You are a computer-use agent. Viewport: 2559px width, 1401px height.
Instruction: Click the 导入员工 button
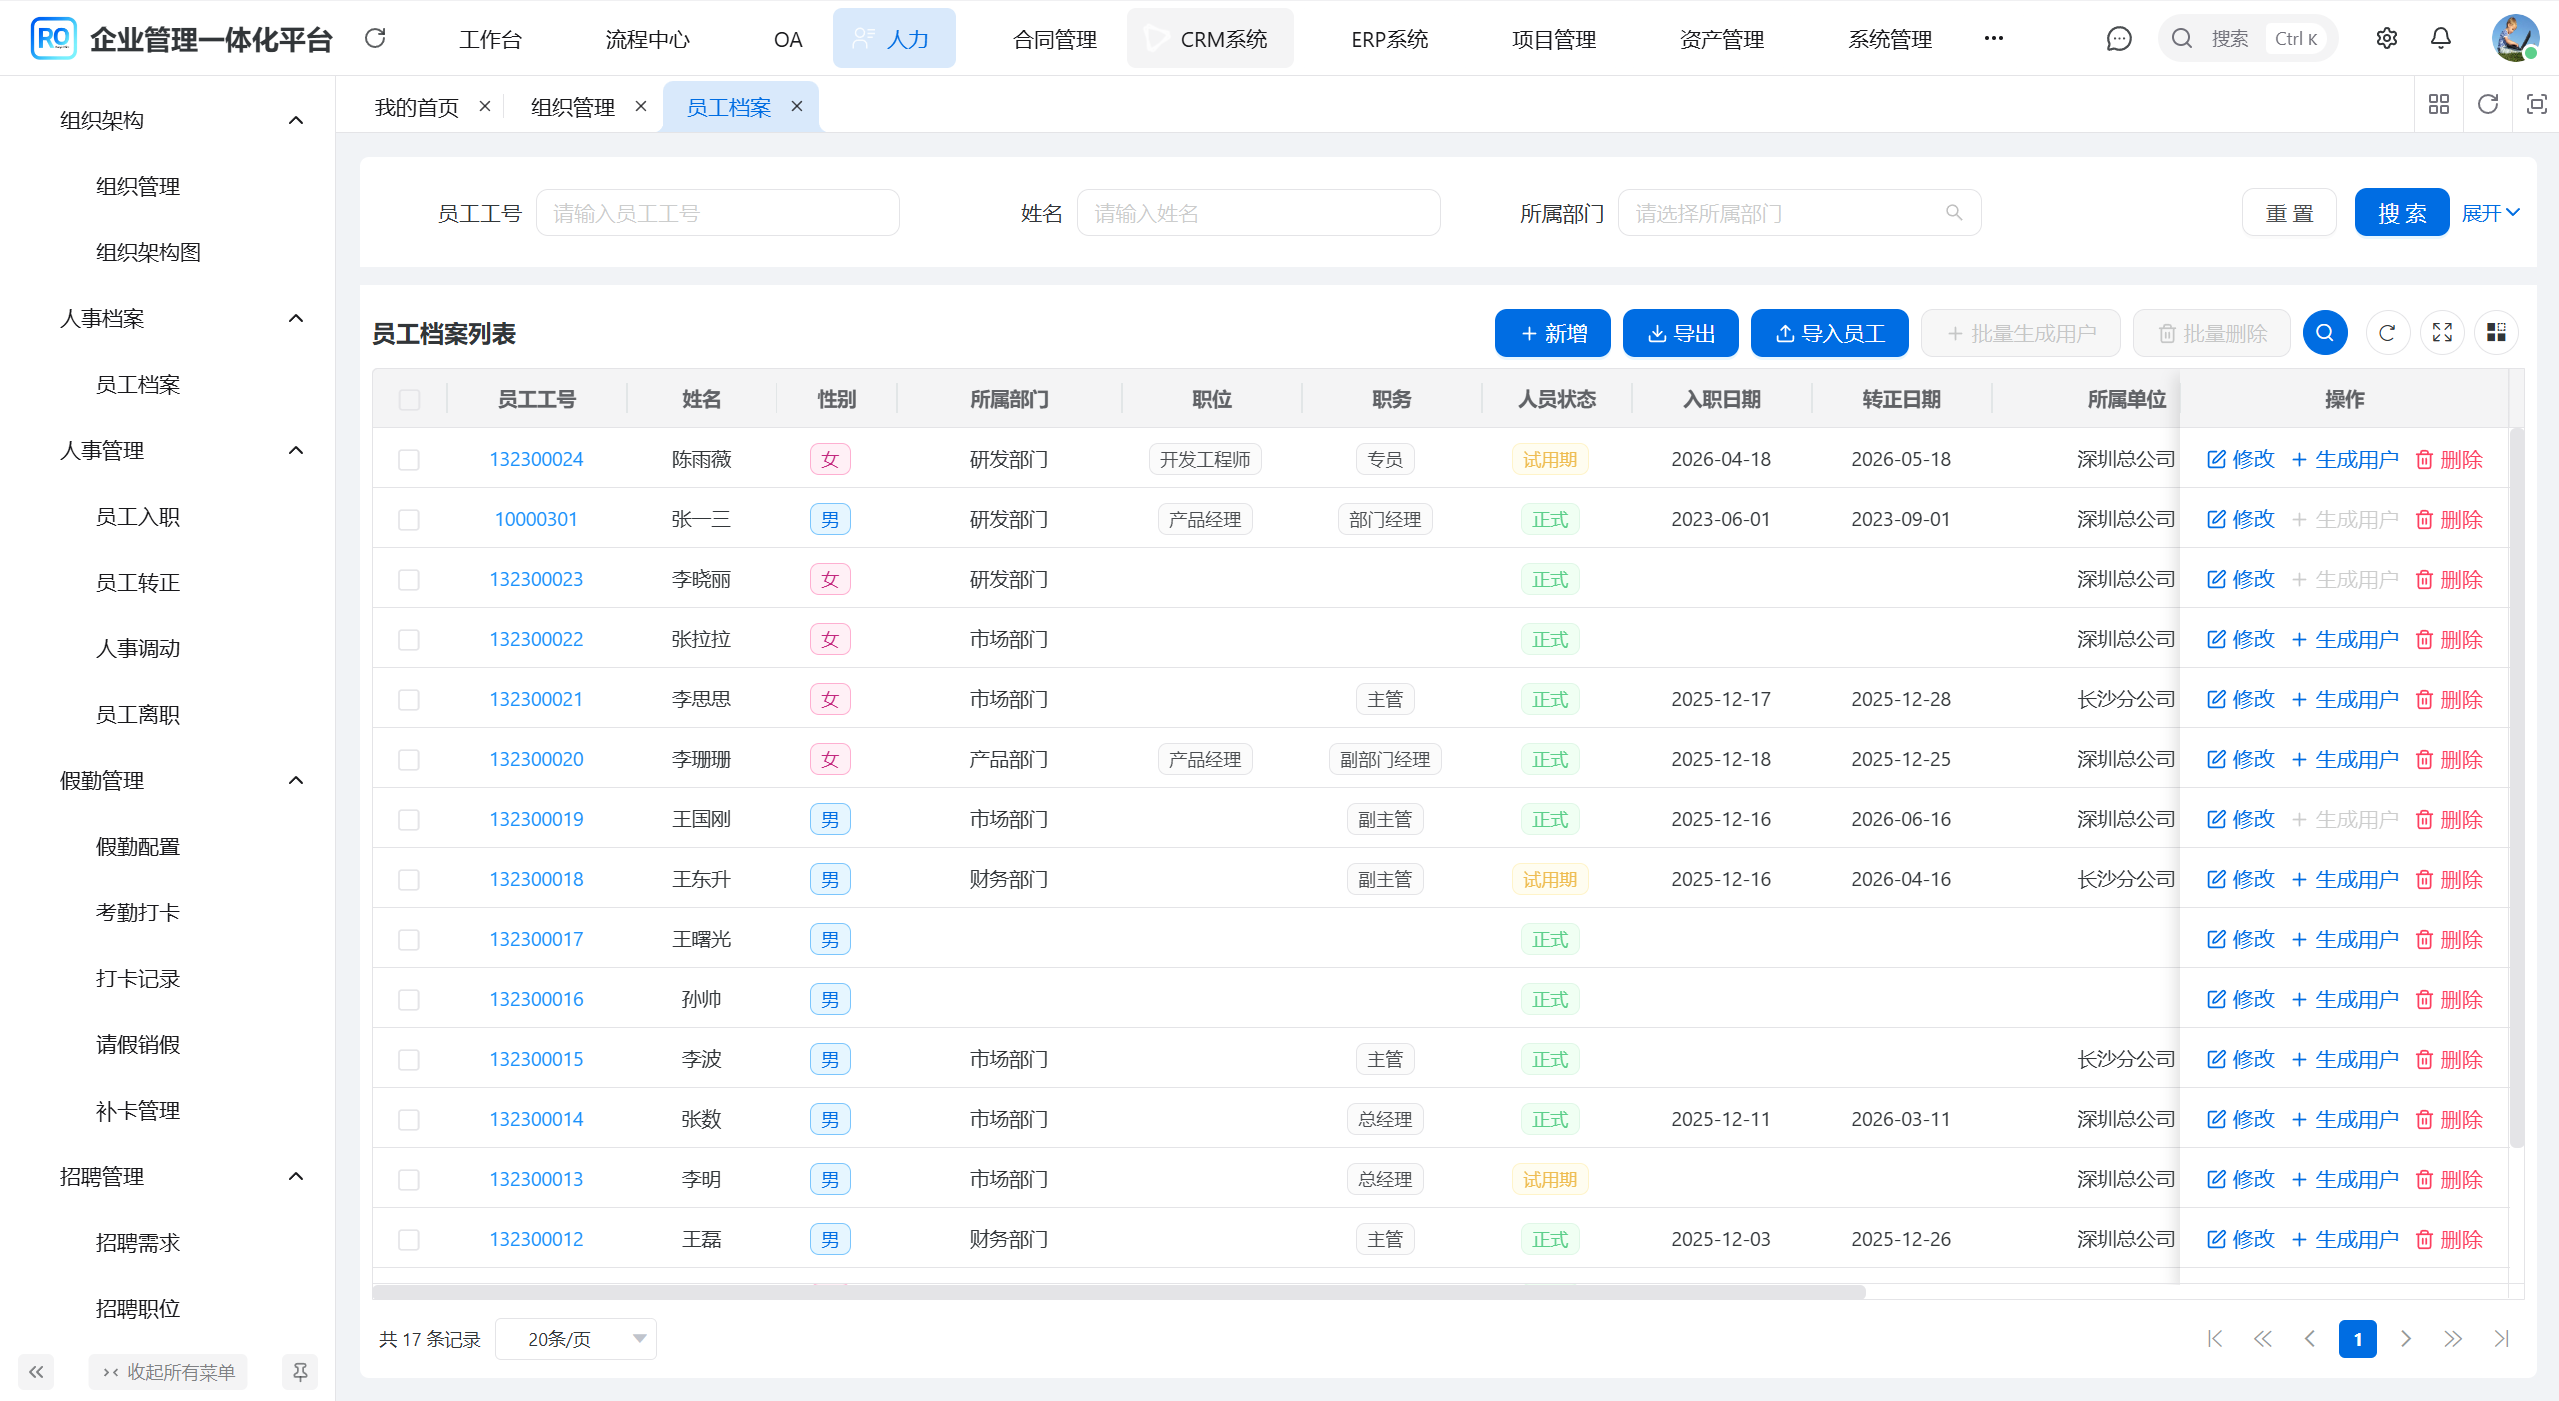click(1829, 333)
